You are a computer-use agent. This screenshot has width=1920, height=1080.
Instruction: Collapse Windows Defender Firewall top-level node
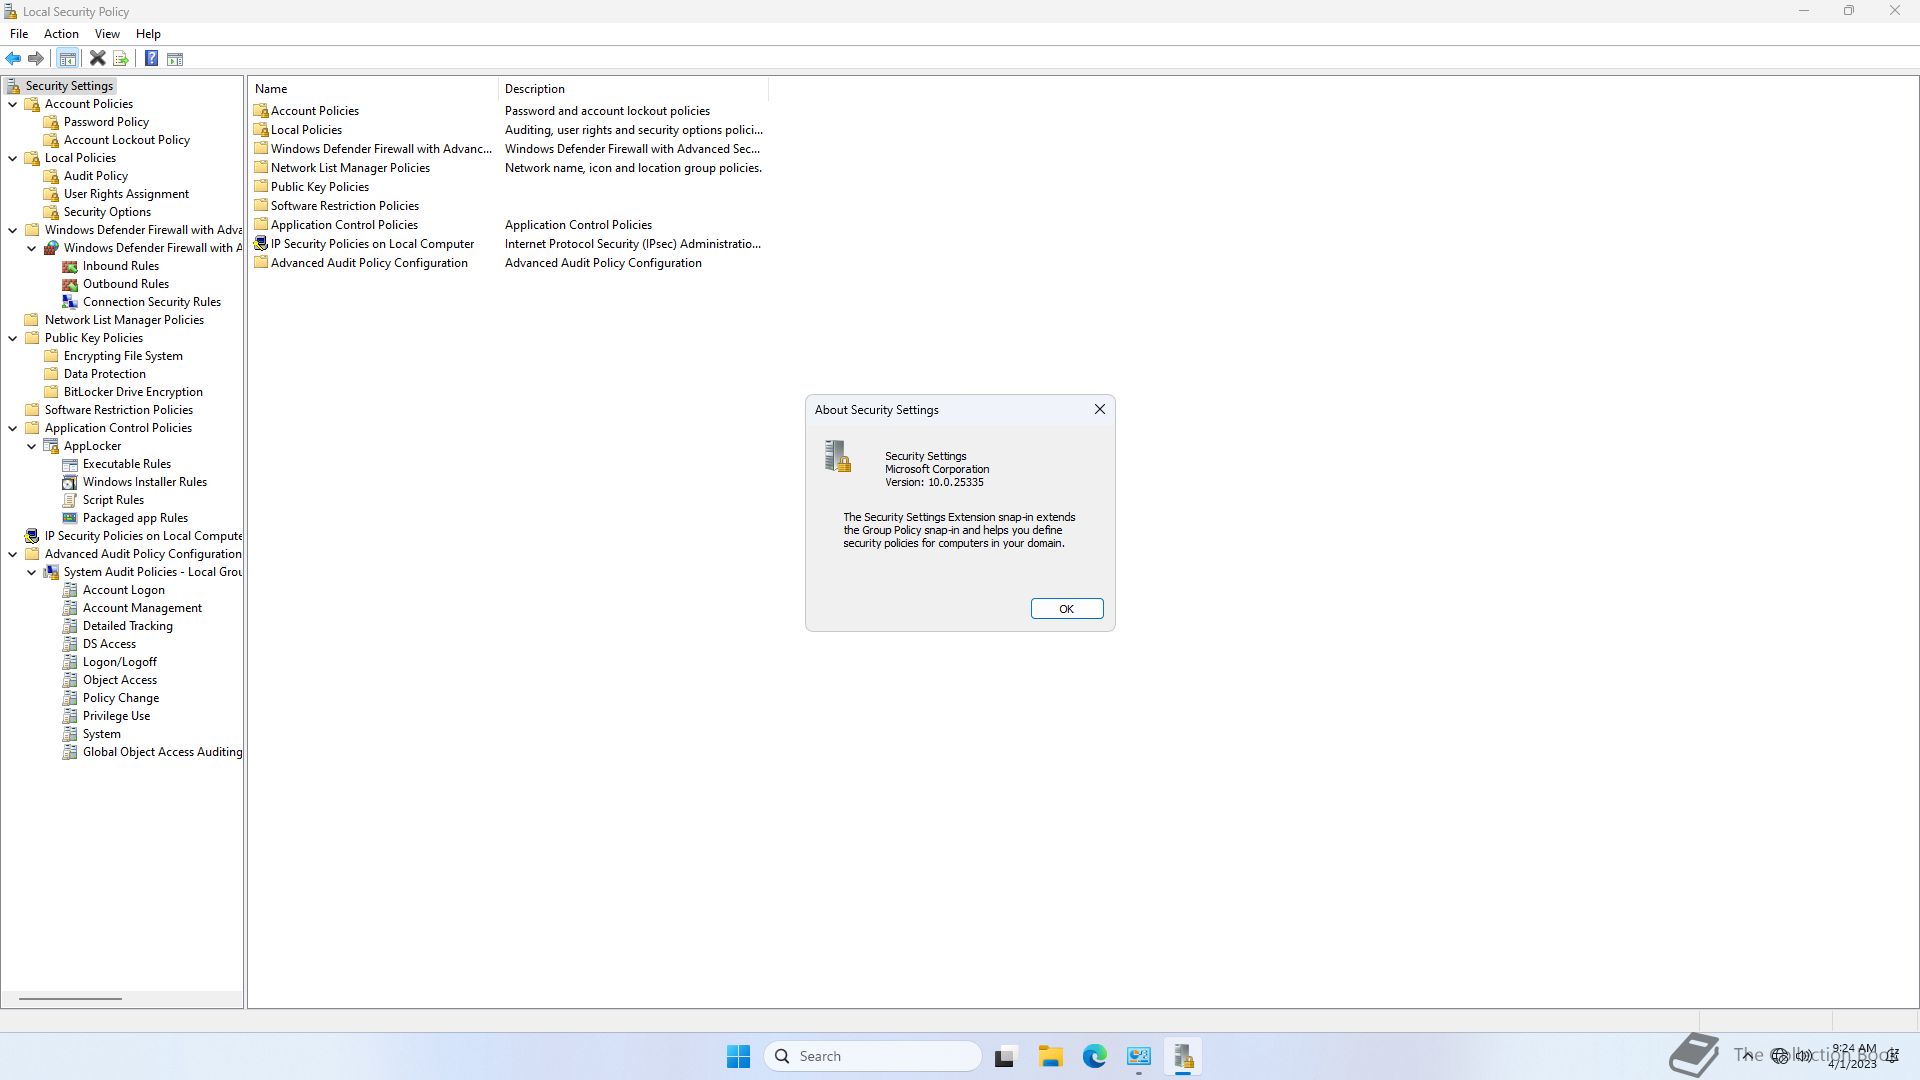pyautogui.click(x=13, y=230)
